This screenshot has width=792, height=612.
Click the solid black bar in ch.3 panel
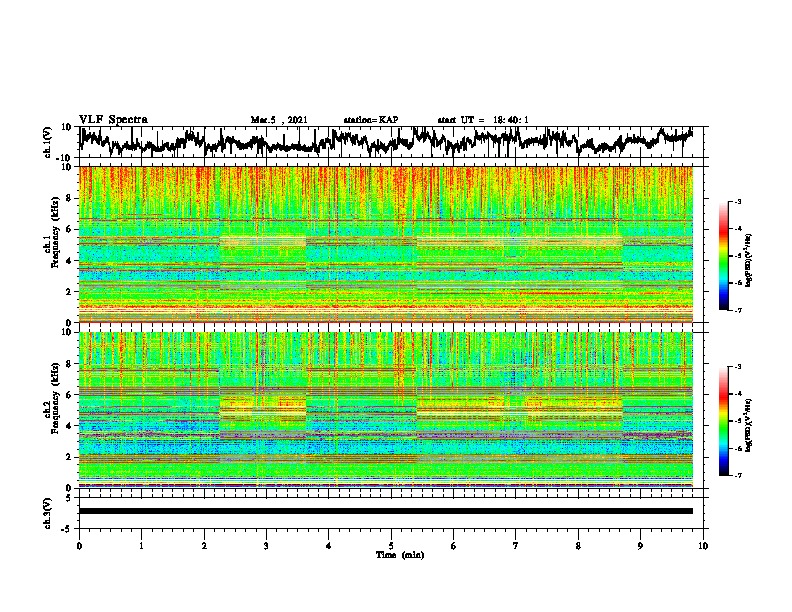(x=386, y=511)
